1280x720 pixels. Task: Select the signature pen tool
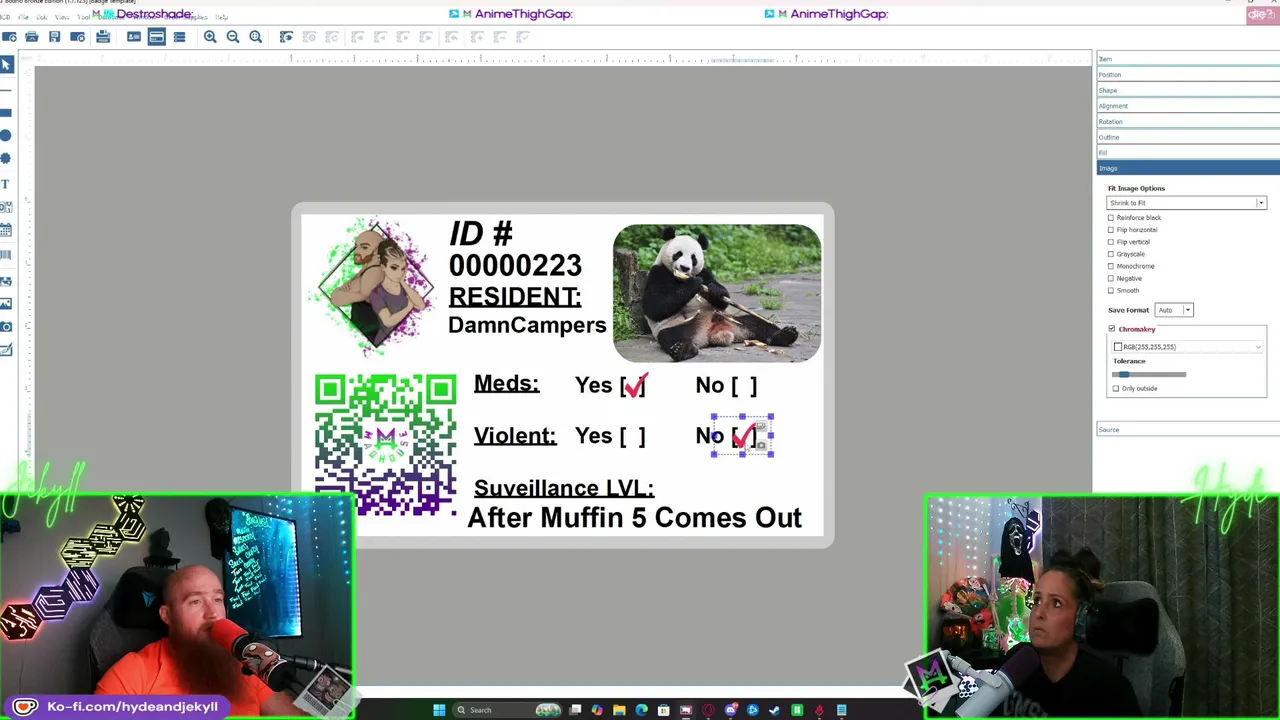6,350
